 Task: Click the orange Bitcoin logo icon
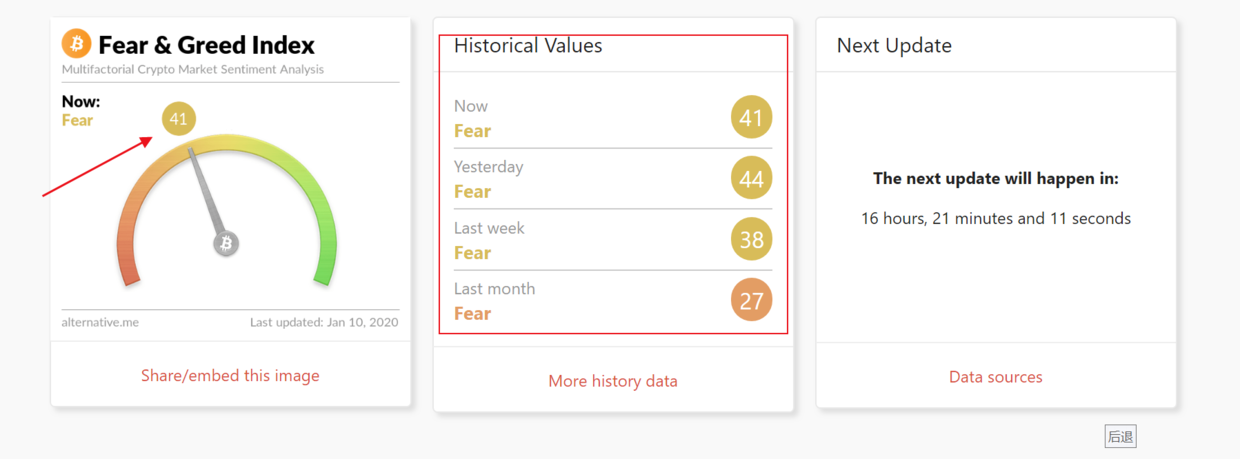pos(76,44)
